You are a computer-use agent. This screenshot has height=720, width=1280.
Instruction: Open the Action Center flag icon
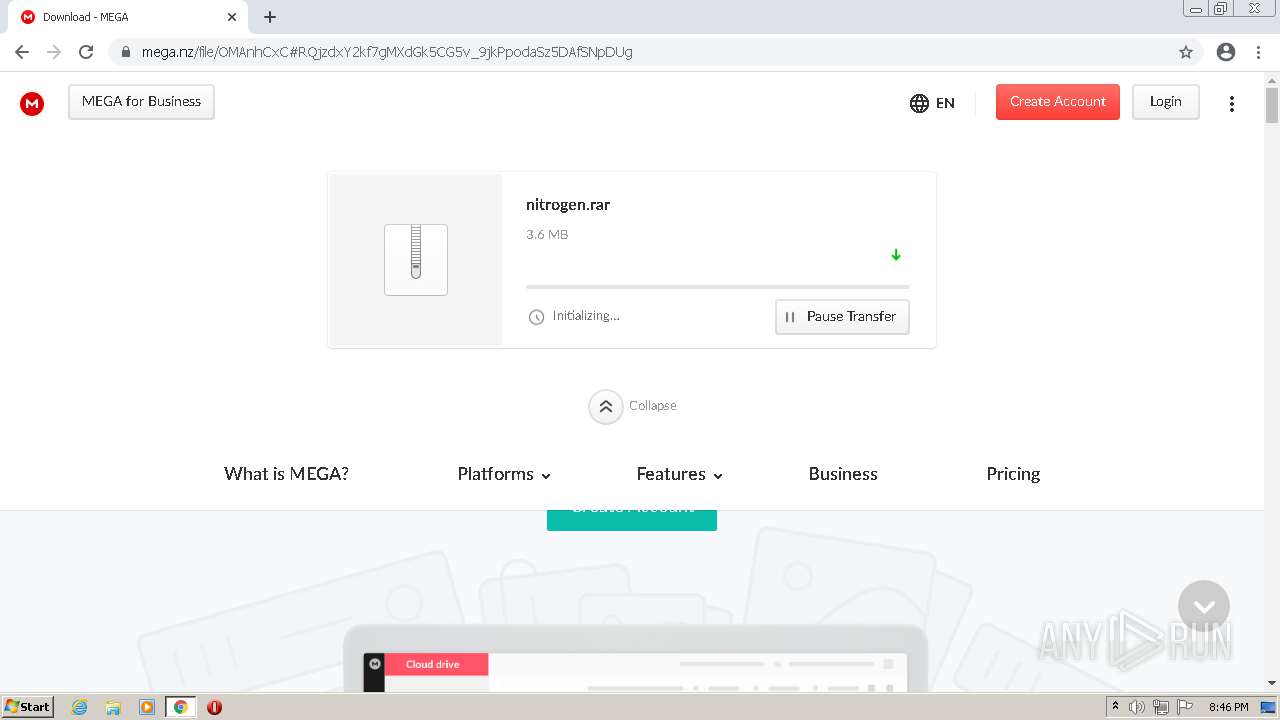(1185, 707)
